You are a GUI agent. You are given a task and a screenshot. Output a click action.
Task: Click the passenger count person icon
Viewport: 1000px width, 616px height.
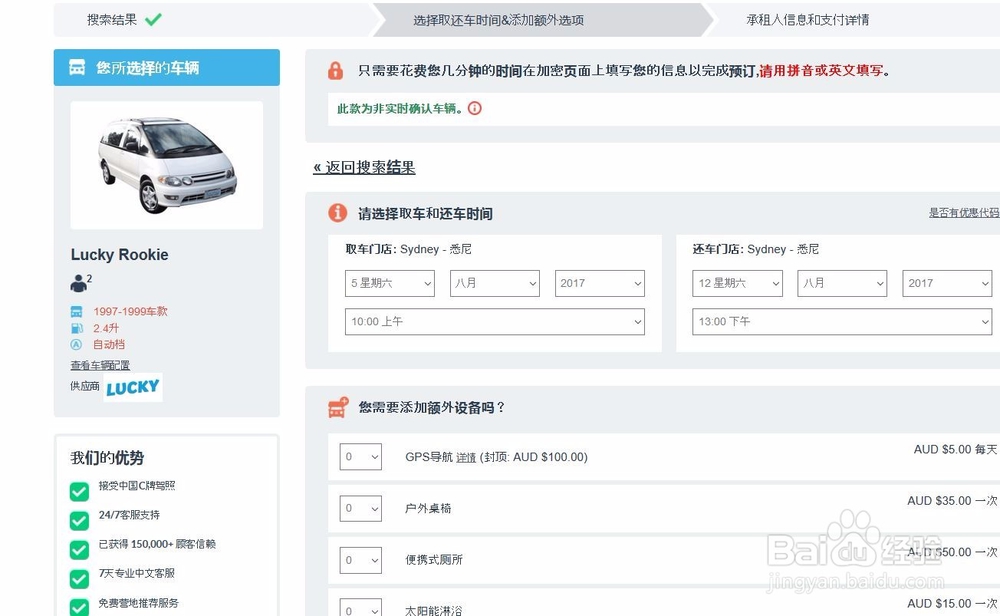78,282
